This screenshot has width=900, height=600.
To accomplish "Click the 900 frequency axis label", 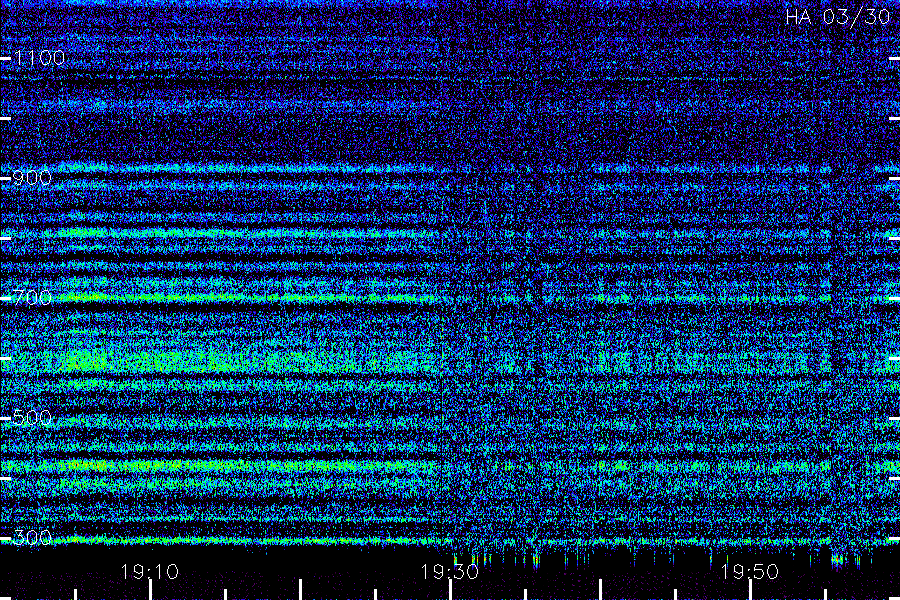I will 32,178.
